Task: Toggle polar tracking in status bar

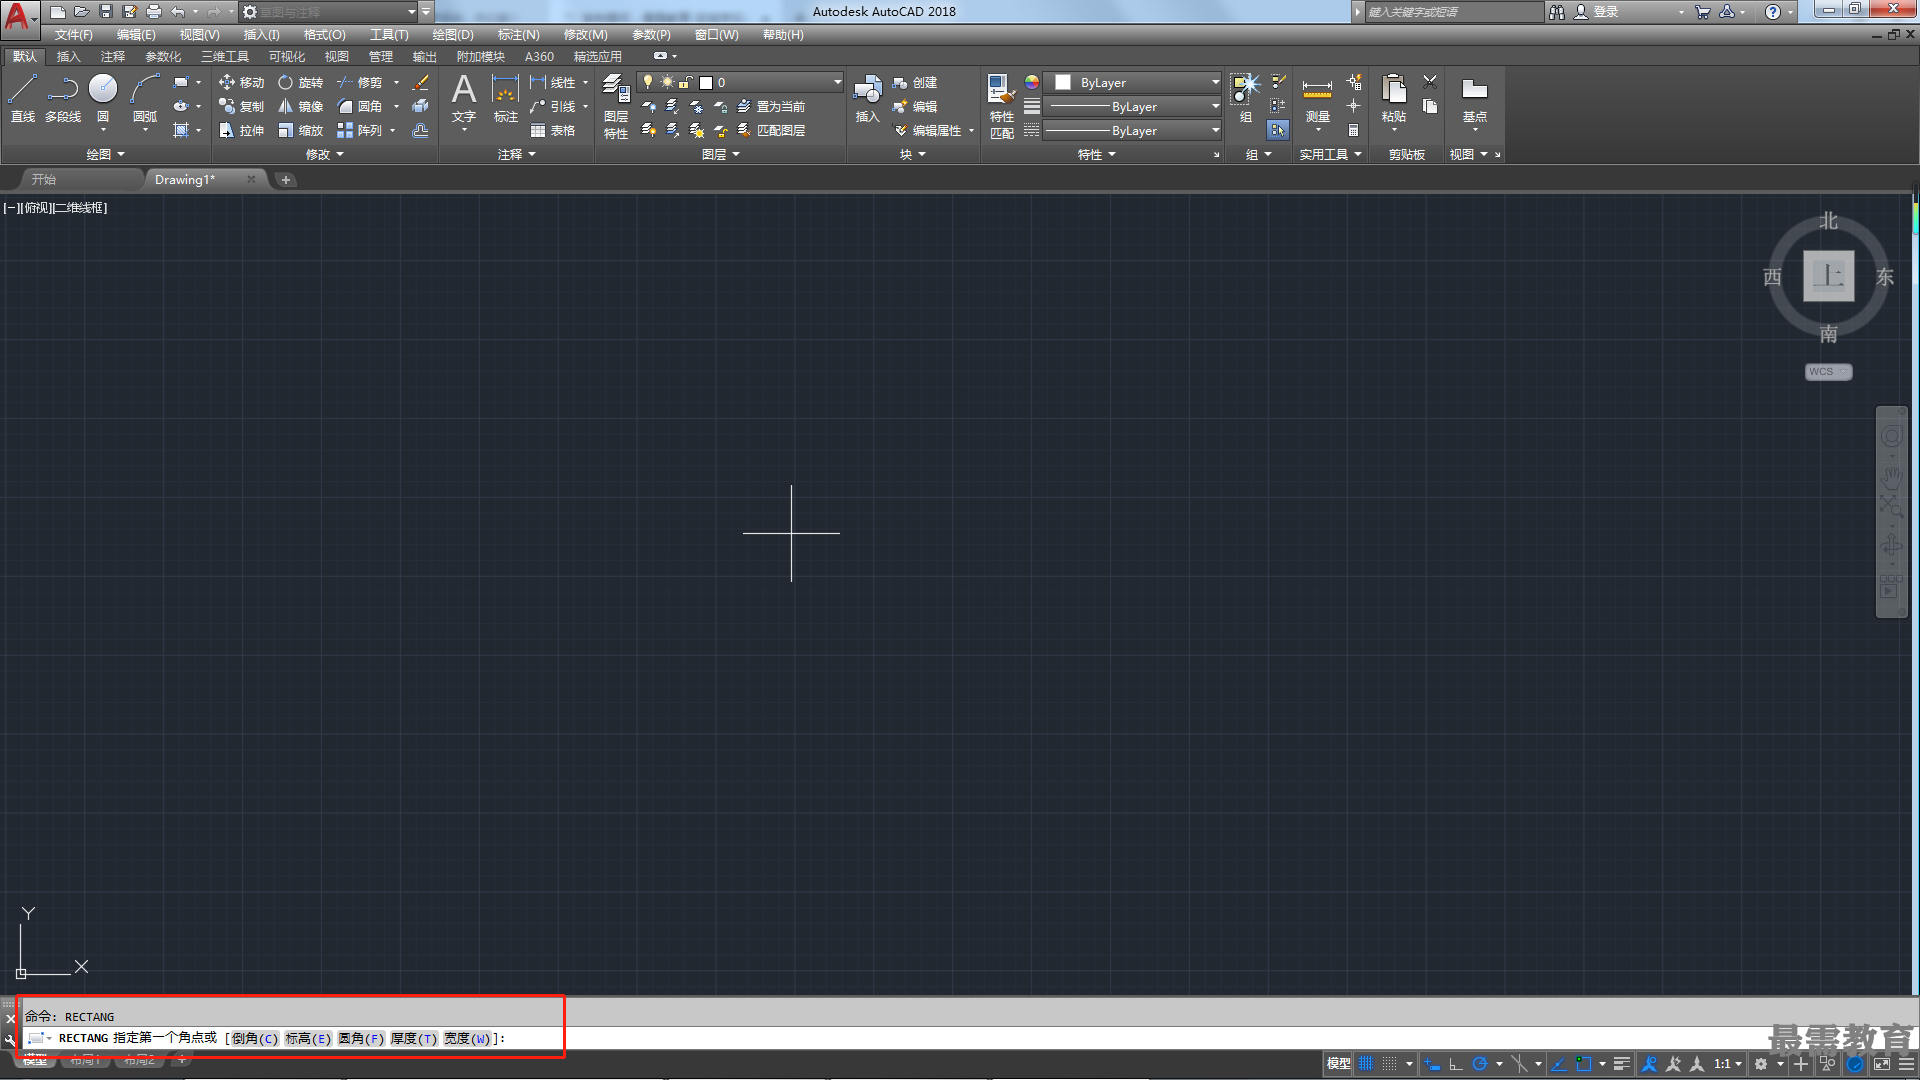Action: tap(1480, 1064)
